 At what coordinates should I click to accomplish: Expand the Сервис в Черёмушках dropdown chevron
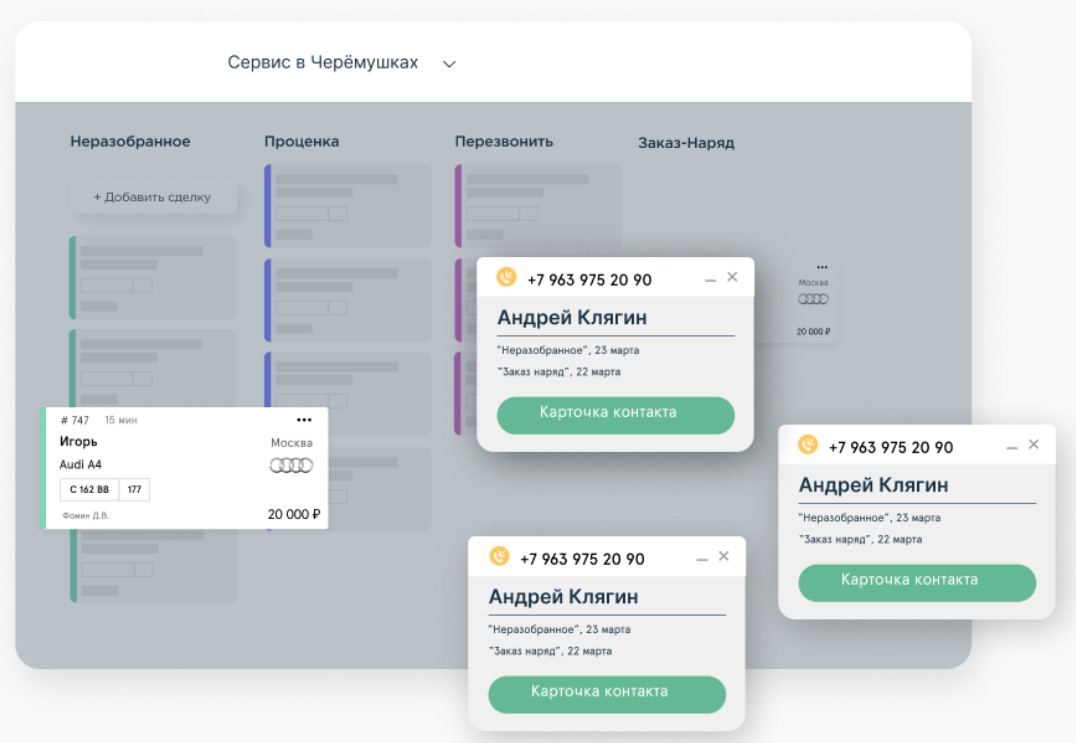click(x=449, y=64)
